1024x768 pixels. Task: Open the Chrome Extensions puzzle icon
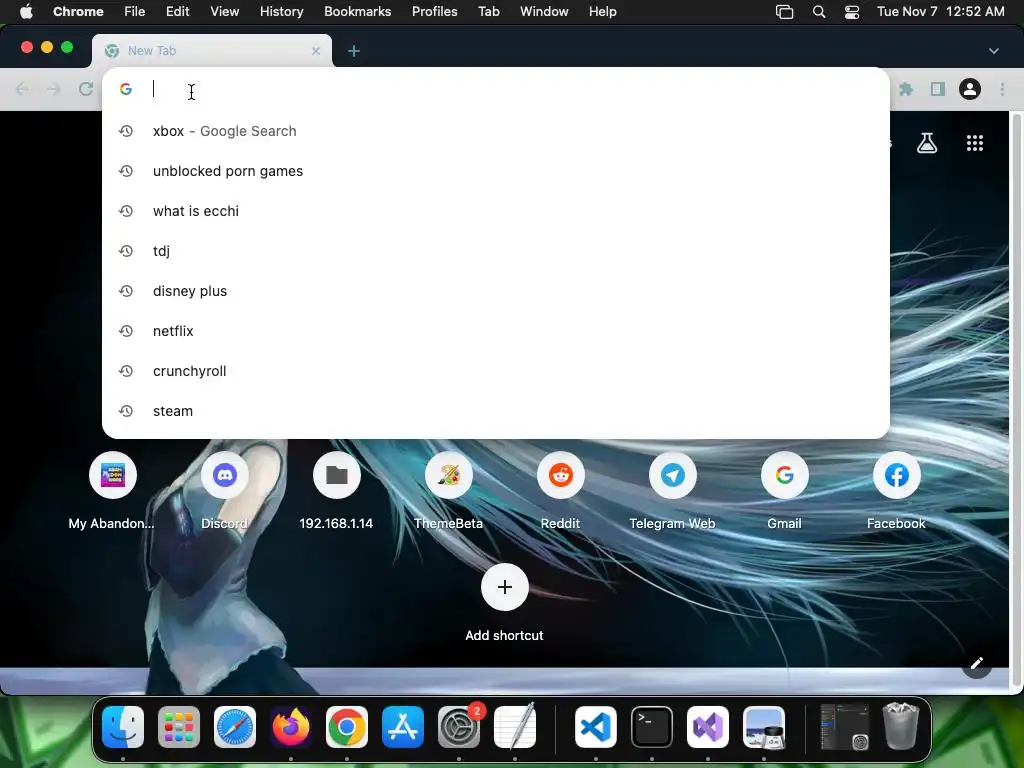(906, 89)
